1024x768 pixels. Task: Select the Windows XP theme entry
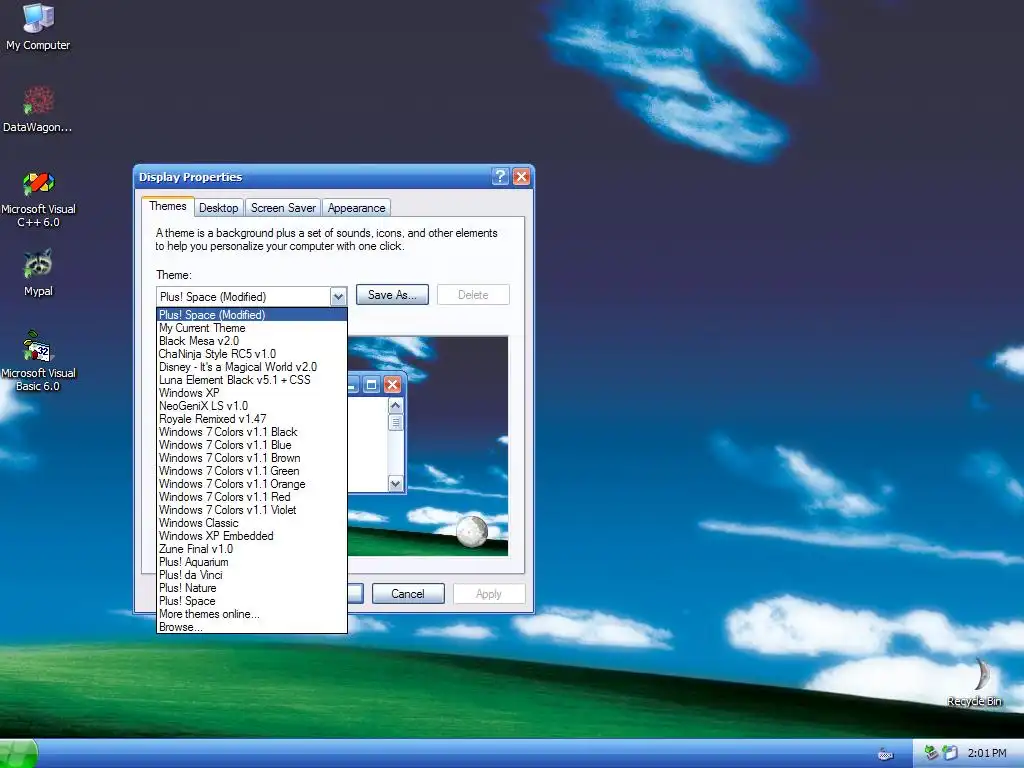click(251, 393)
